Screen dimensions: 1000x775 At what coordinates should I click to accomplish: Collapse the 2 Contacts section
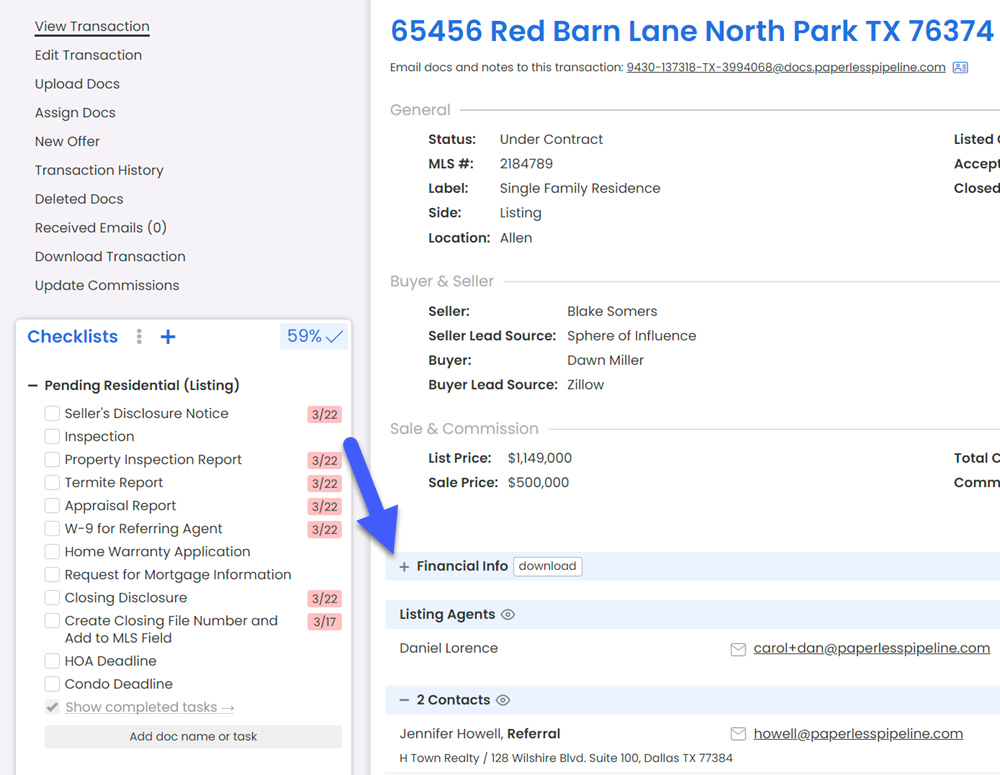click(404, 700)
